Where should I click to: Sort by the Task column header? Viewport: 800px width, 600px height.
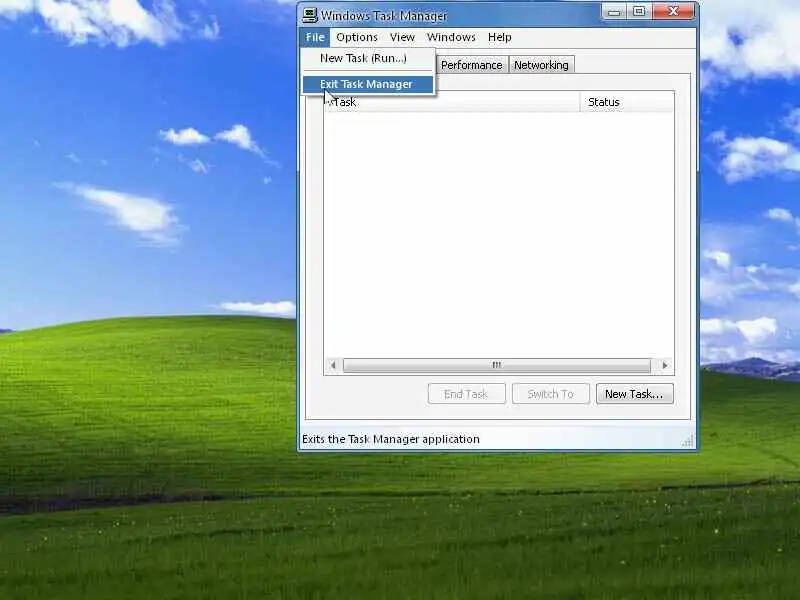(x=452, y=102)
